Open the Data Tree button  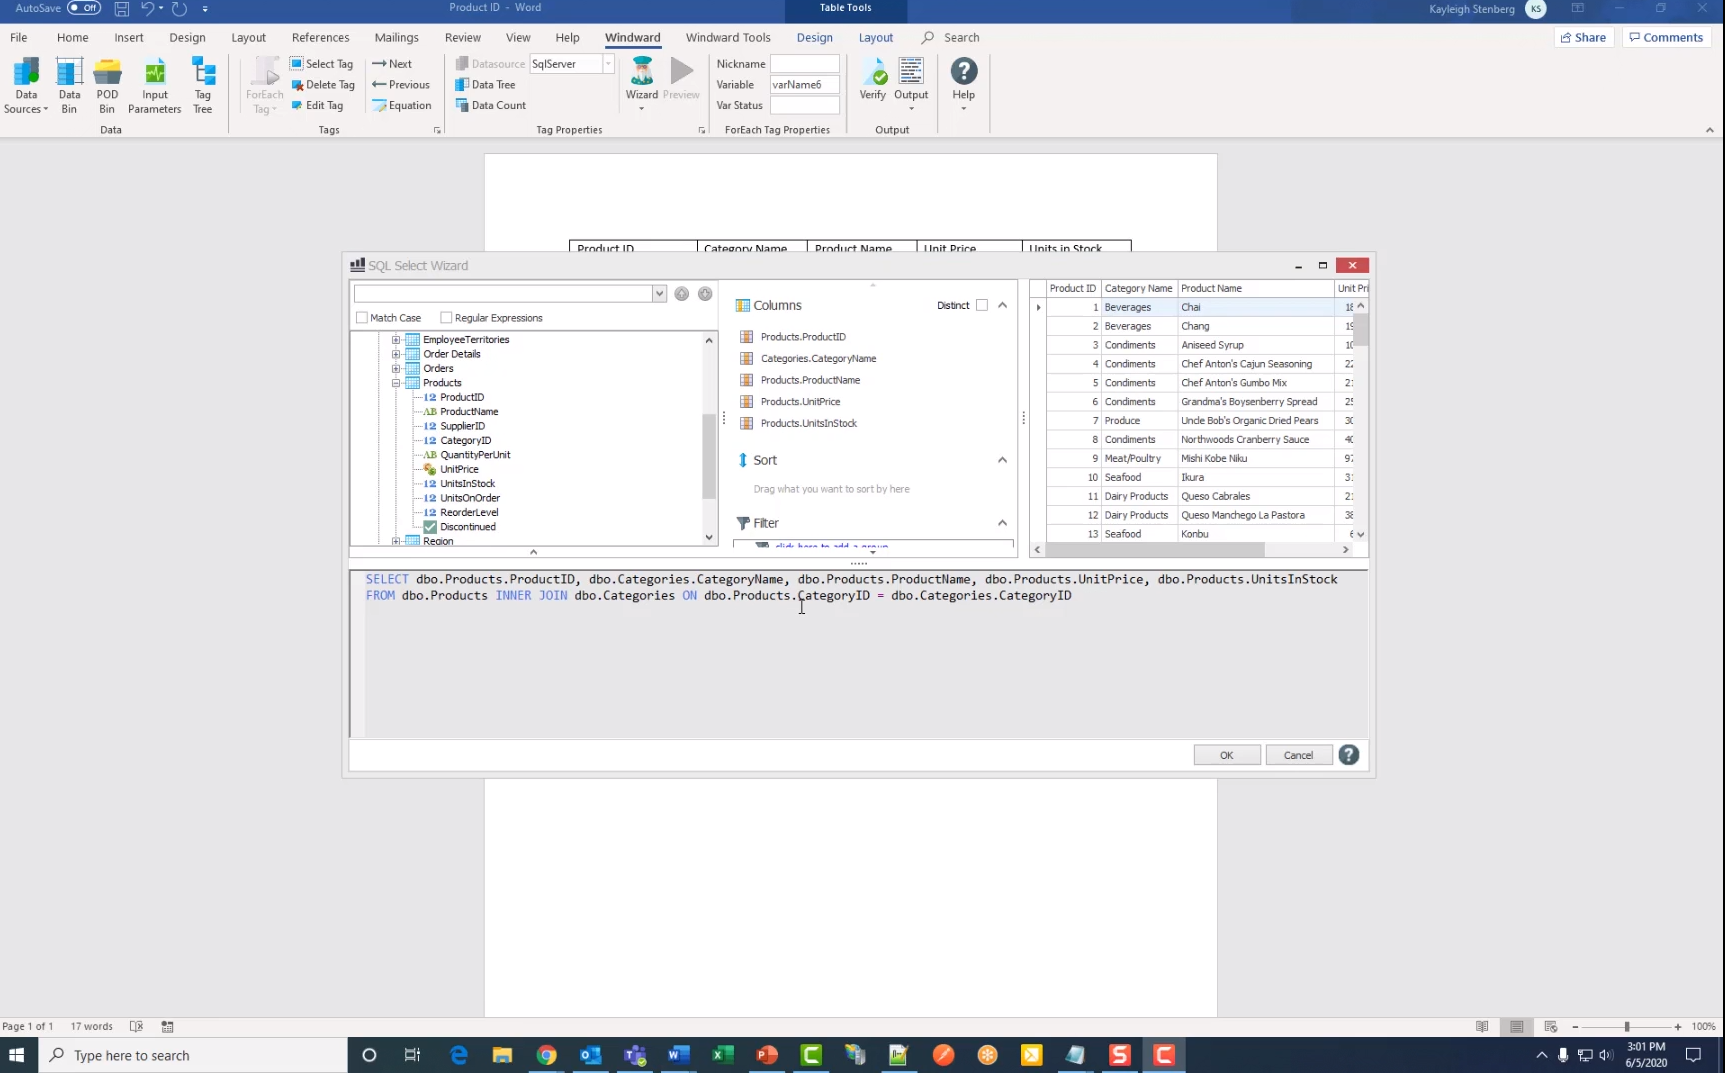click(x=485, y=85)
